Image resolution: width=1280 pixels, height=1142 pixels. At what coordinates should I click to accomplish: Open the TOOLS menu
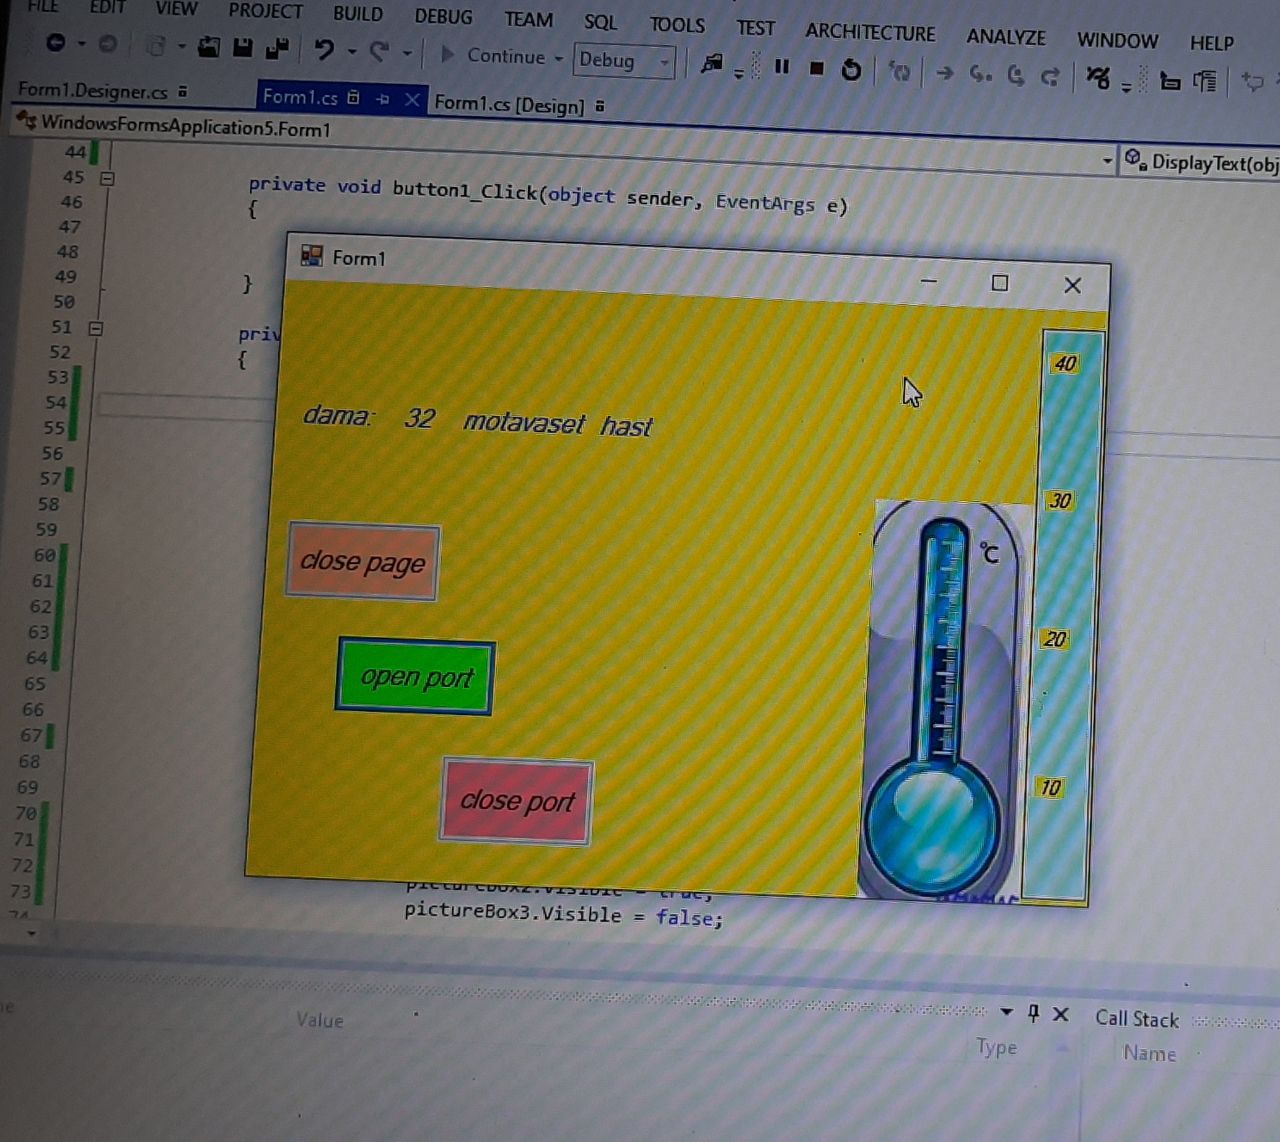point(677,25)
